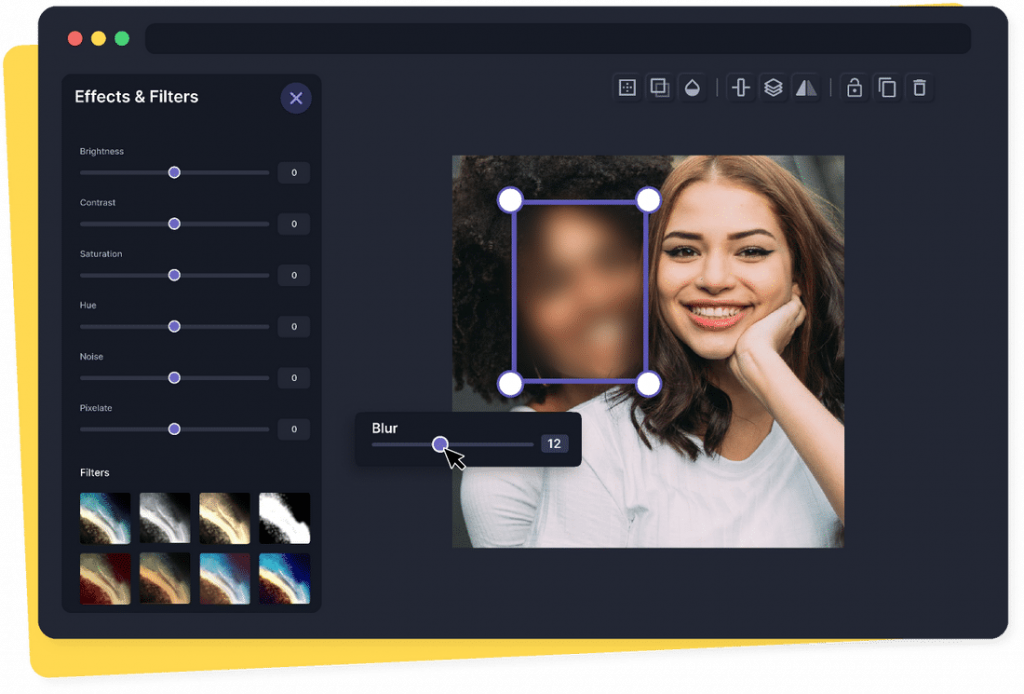Focus the Saturation value field
The width and height of the screenshot is (1024, 694).
[294, 275]
